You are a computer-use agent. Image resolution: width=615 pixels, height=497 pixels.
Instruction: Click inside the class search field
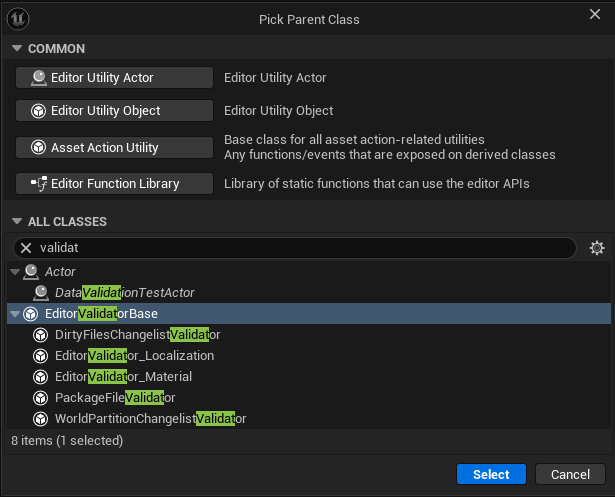tap(300, 248)
